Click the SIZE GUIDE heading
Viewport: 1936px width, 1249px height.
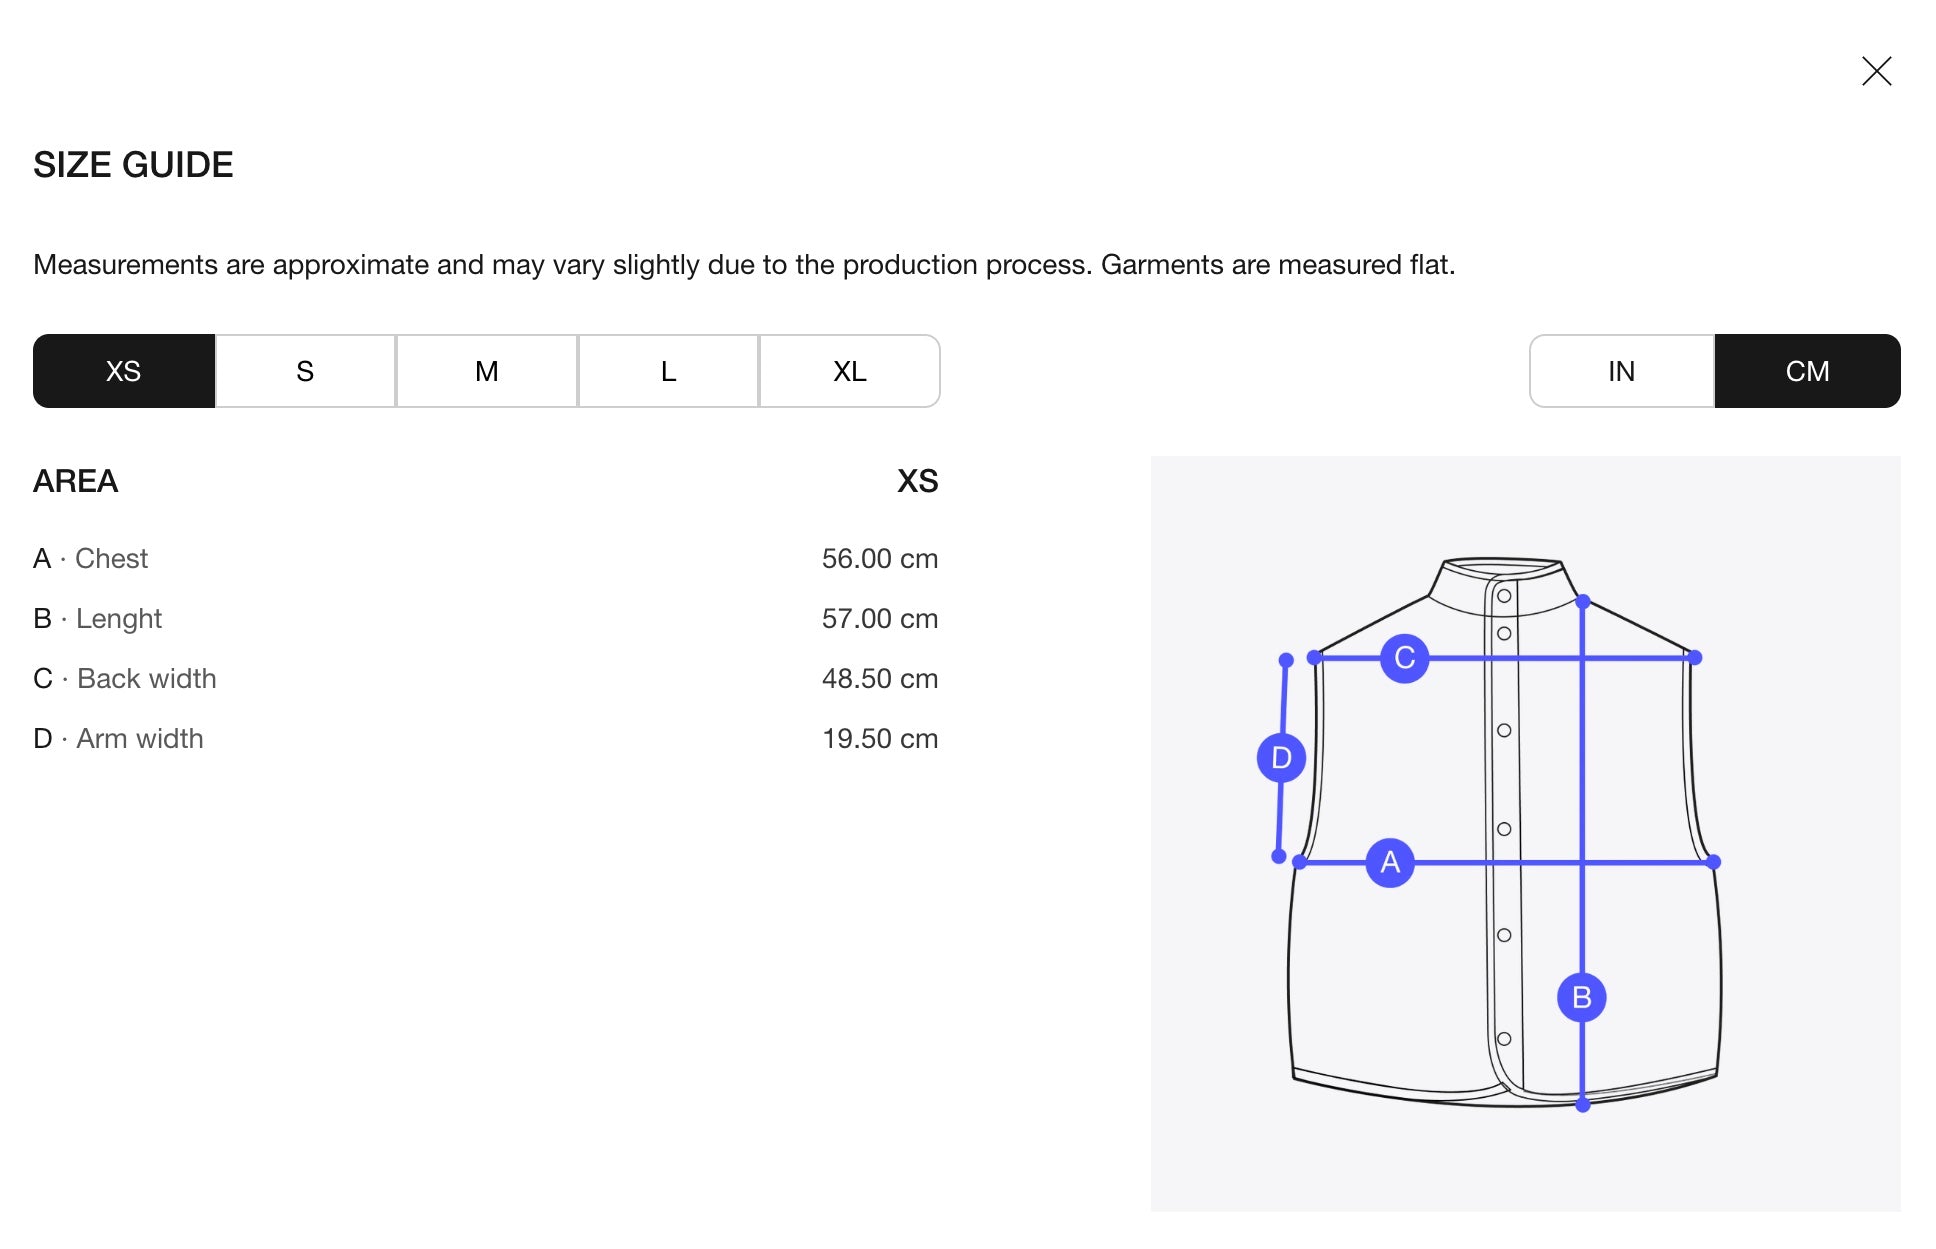coord(133,165)
